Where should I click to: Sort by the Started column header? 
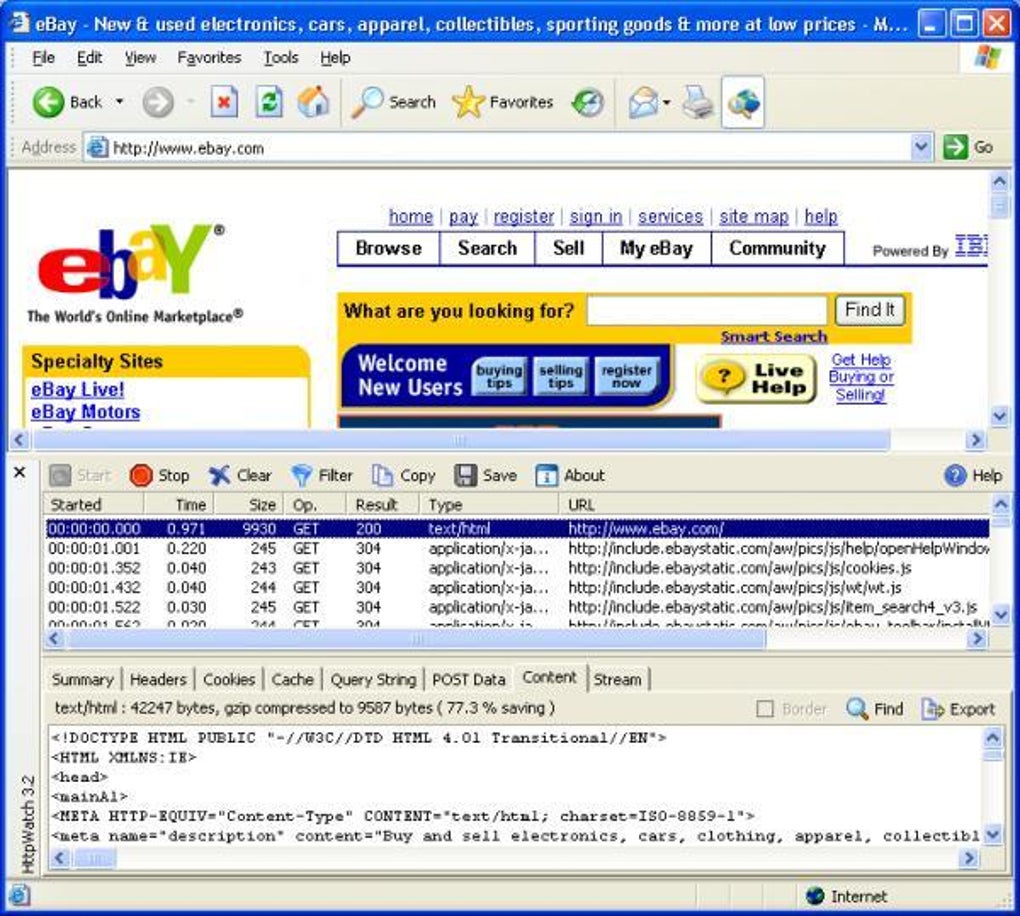point(94,505)
